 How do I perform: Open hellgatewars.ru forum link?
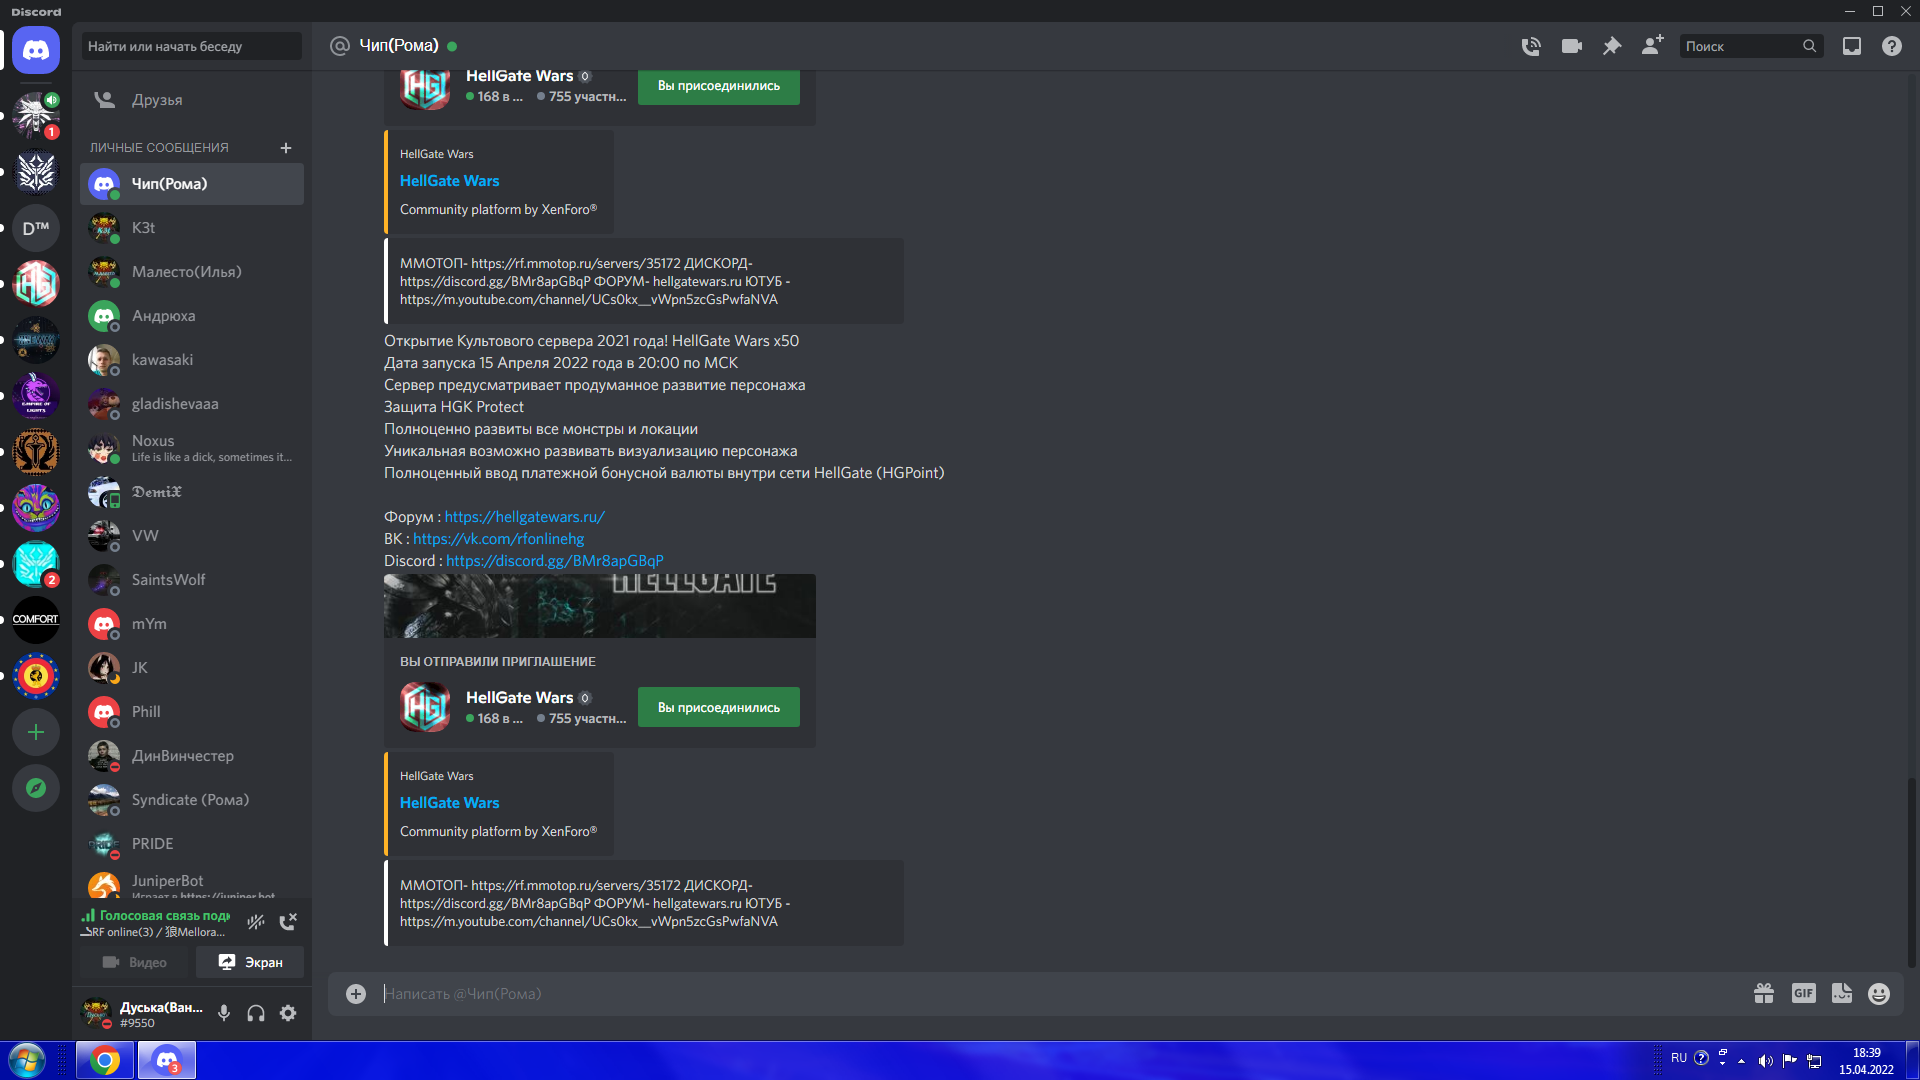524,517
